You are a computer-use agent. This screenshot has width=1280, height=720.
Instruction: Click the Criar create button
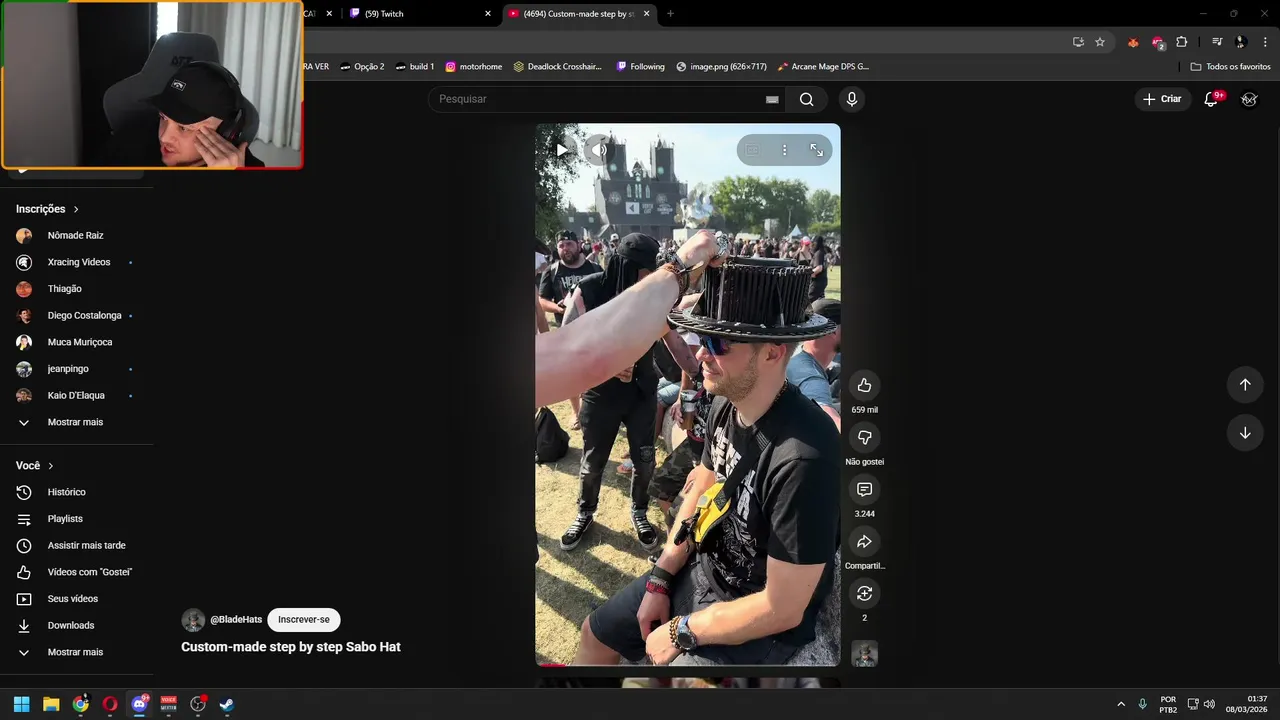[x=1162, y=99]
